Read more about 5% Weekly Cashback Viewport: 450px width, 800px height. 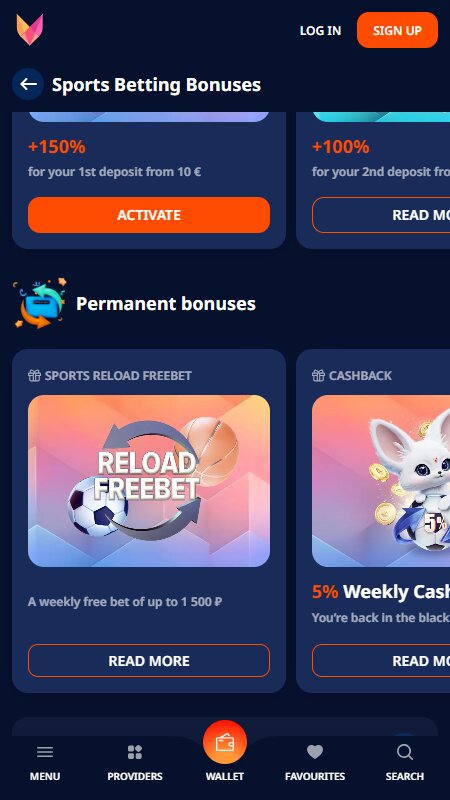click(x=381, y=661)
